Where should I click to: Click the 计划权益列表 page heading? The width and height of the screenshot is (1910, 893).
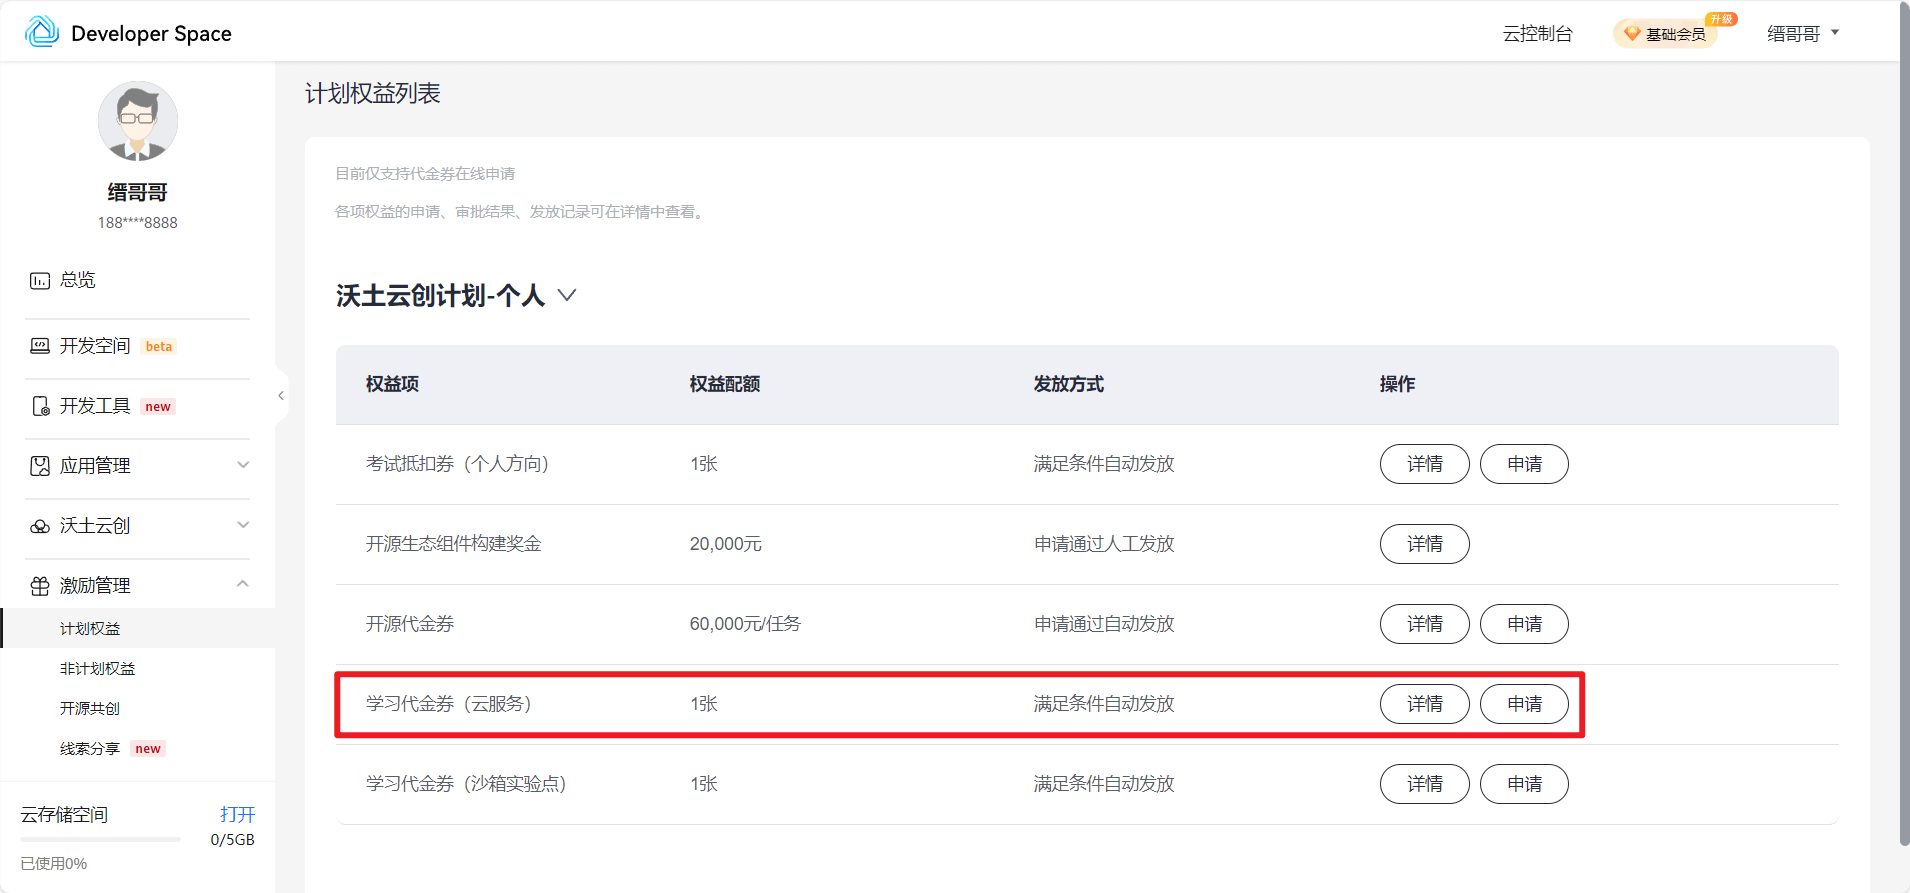(x=373, y=93)
